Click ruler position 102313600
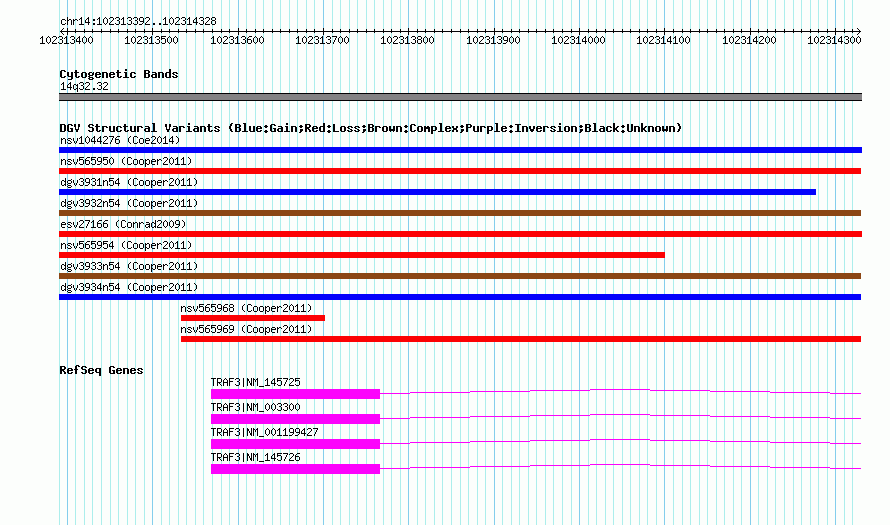890x525 pixels. 237,40
